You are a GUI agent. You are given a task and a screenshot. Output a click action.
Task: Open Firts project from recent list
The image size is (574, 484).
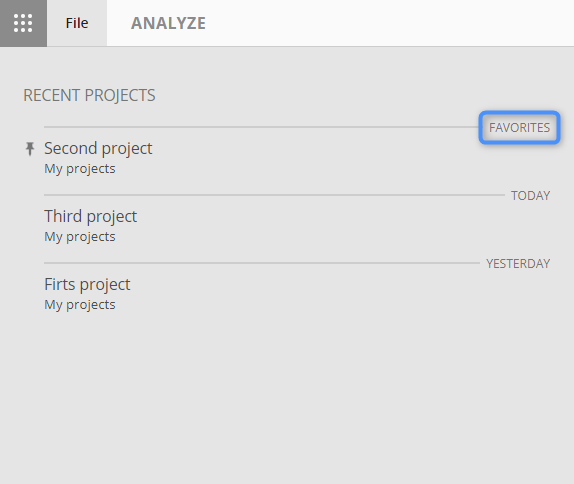(x=87, y=284)
